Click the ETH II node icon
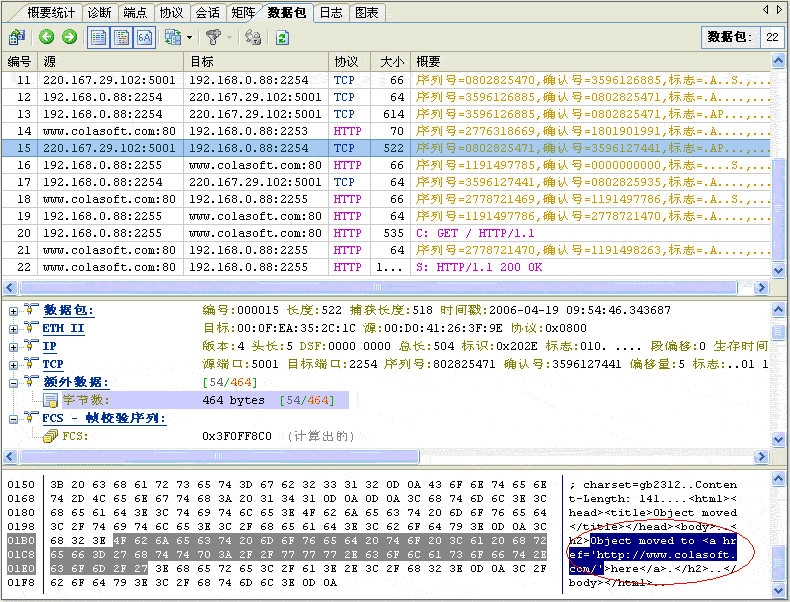Screen dimensions: 790x602 click(x=31, y=327)
